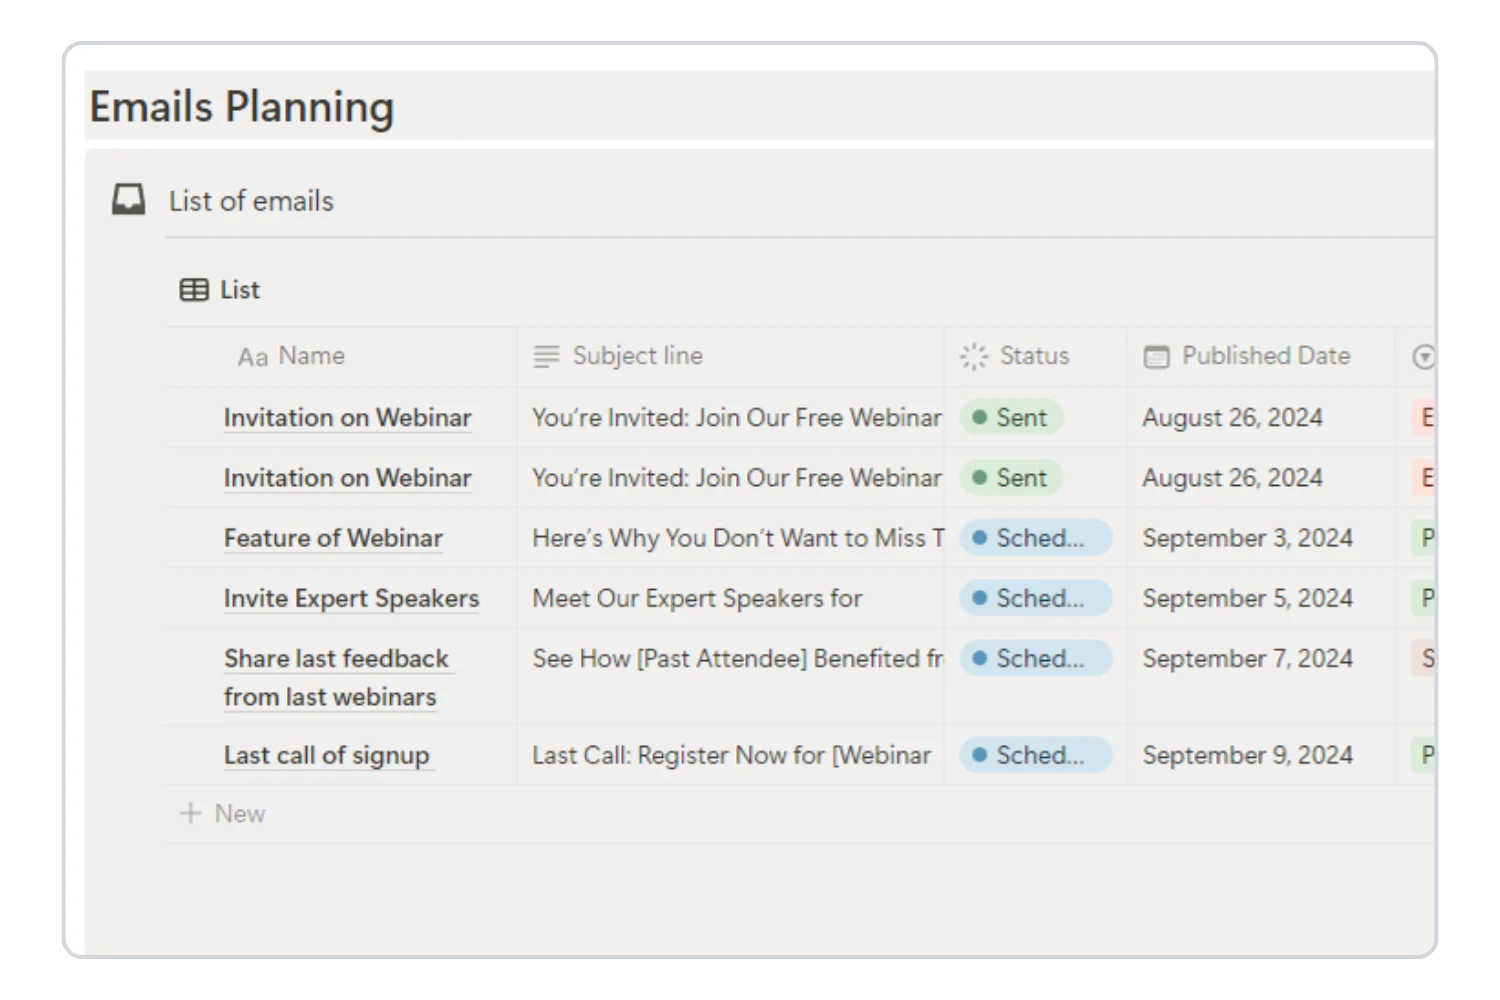Screen dimensions: 1500x1000
Task: Open the Sent status dropdown for the first Invitation
Action: point(1010,417)
